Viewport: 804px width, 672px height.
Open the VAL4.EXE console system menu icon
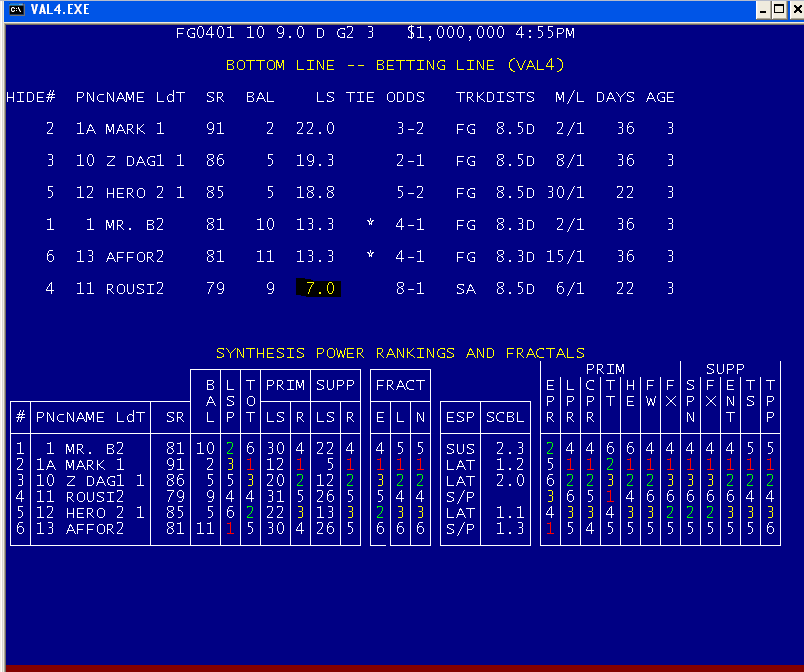point(16,9)
